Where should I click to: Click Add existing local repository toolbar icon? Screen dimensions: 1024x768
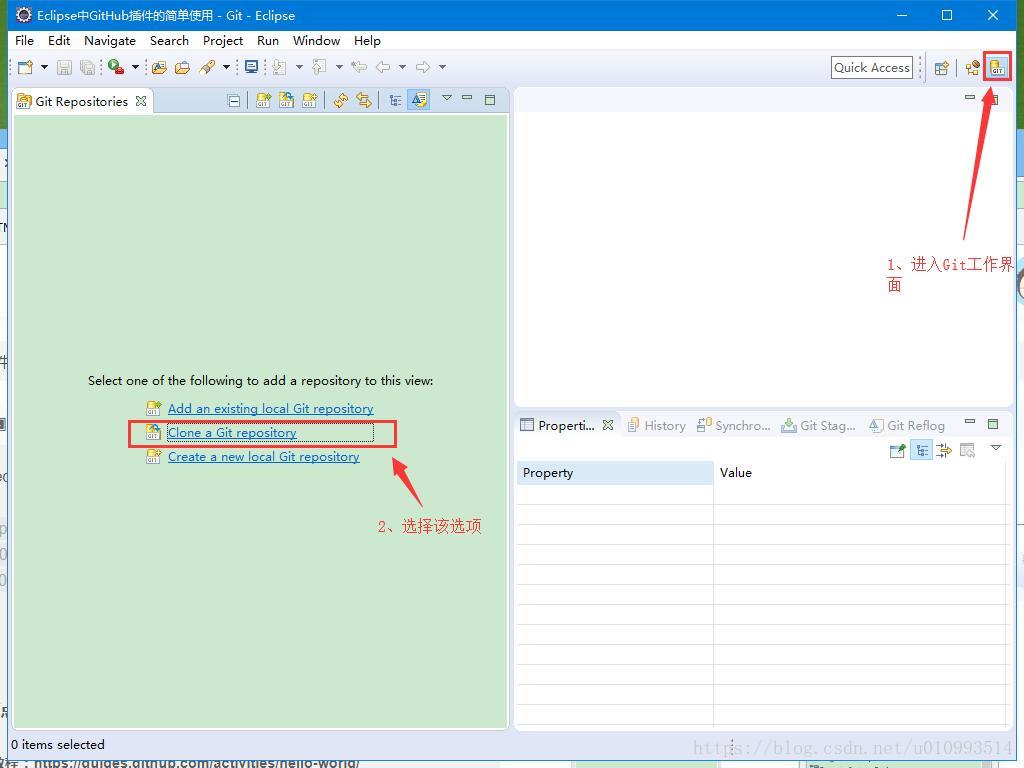coord(263,100)
